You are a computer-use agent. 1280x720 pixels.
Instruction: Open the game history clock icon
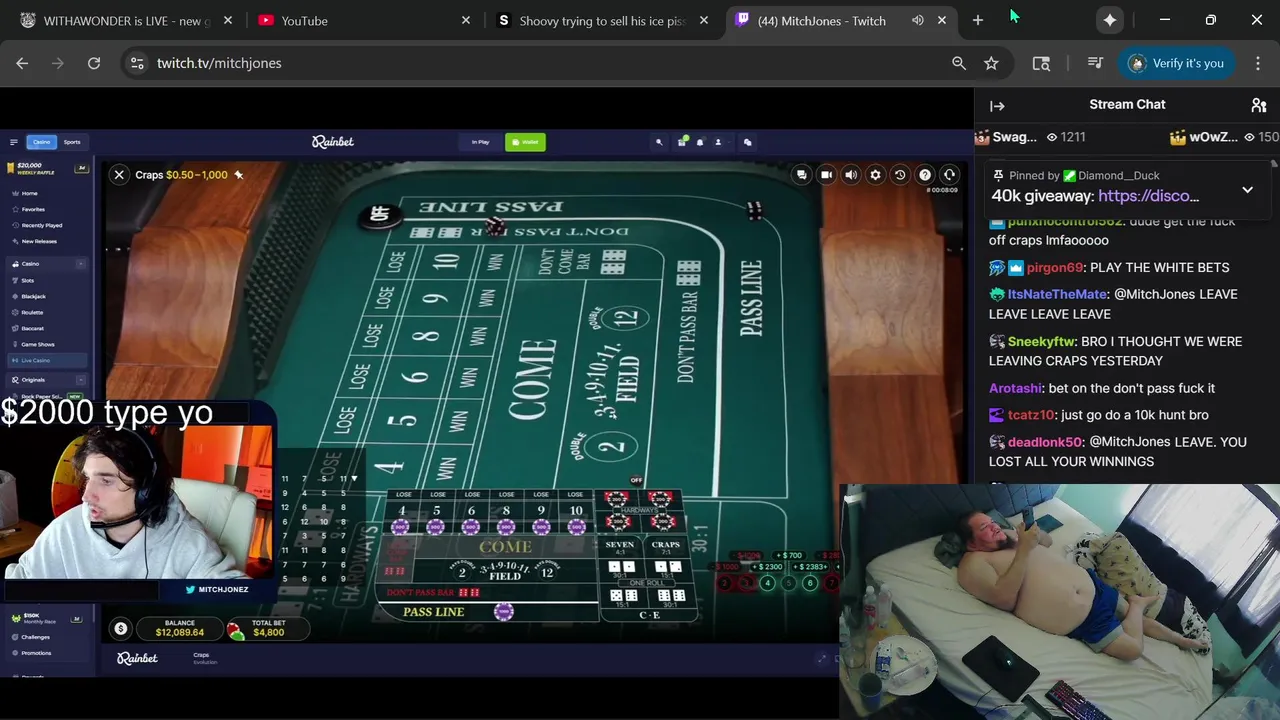(x=900, y=175)
